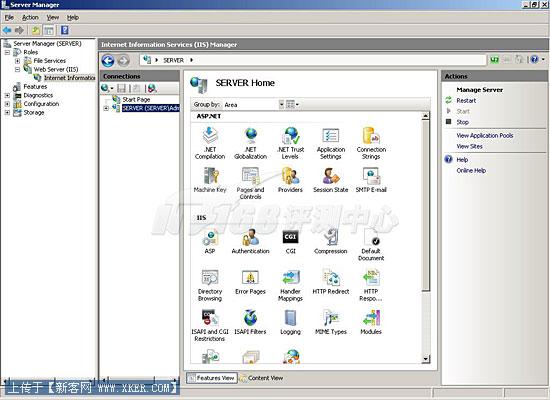Open the Authentication feature
Image resolution: width=550 pixels, height=400 pixels.
250,241
